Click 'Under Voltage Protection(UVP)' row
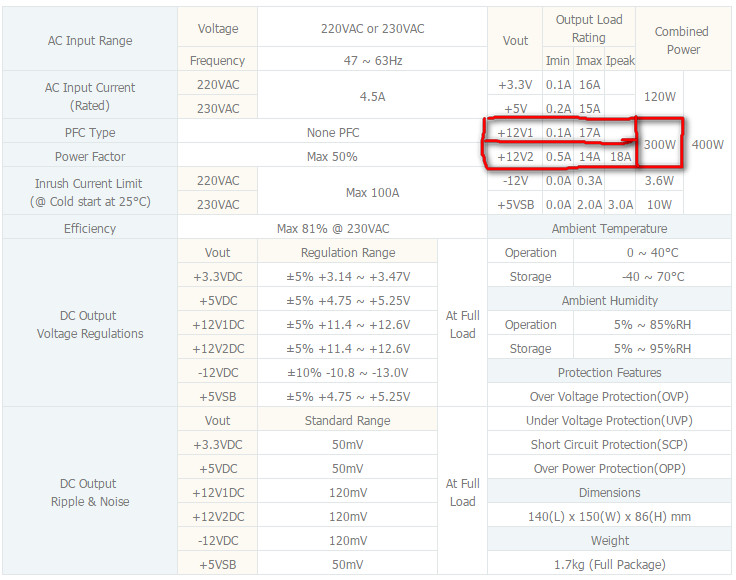 [x=609, y=420]
